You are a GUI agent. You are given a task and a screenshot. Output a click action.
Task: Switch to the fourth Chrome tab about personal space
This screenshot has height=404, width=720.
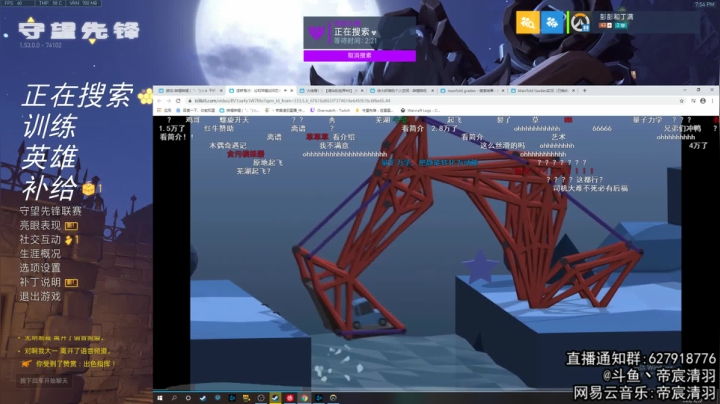coord(402,90)
